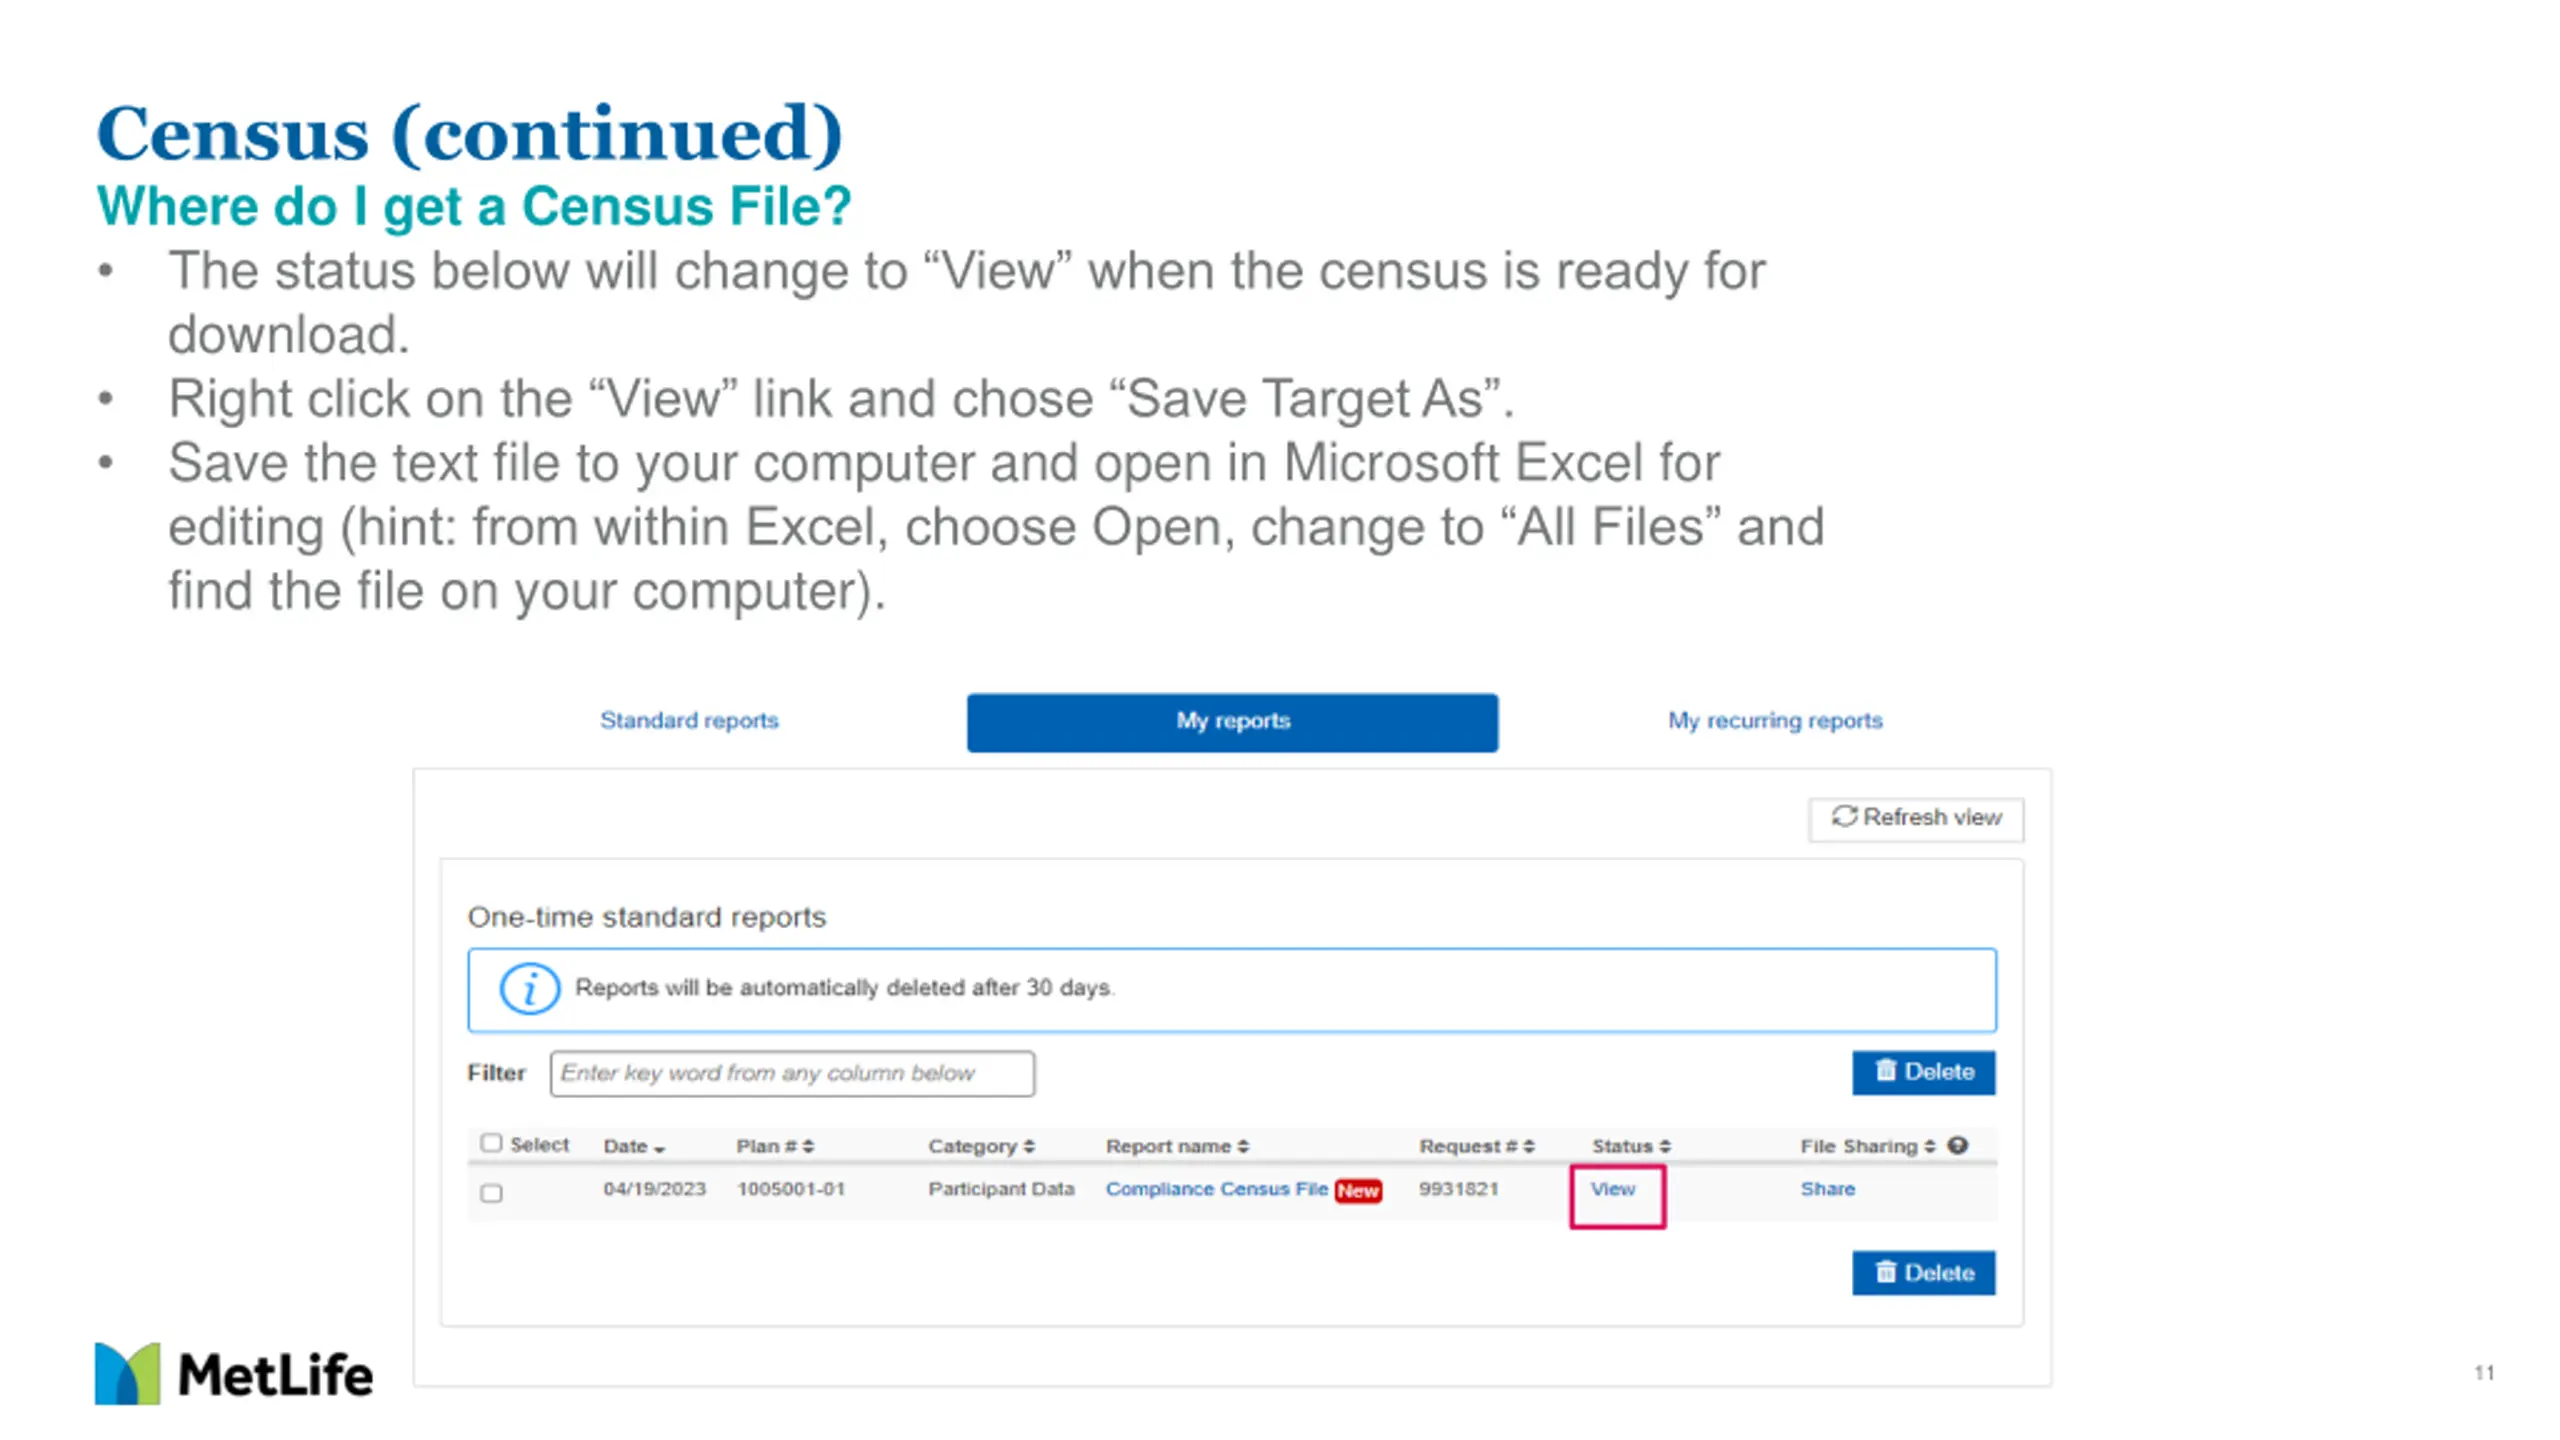
Task: Click the File Sharing help question icon
Action: (1958, 1145)
